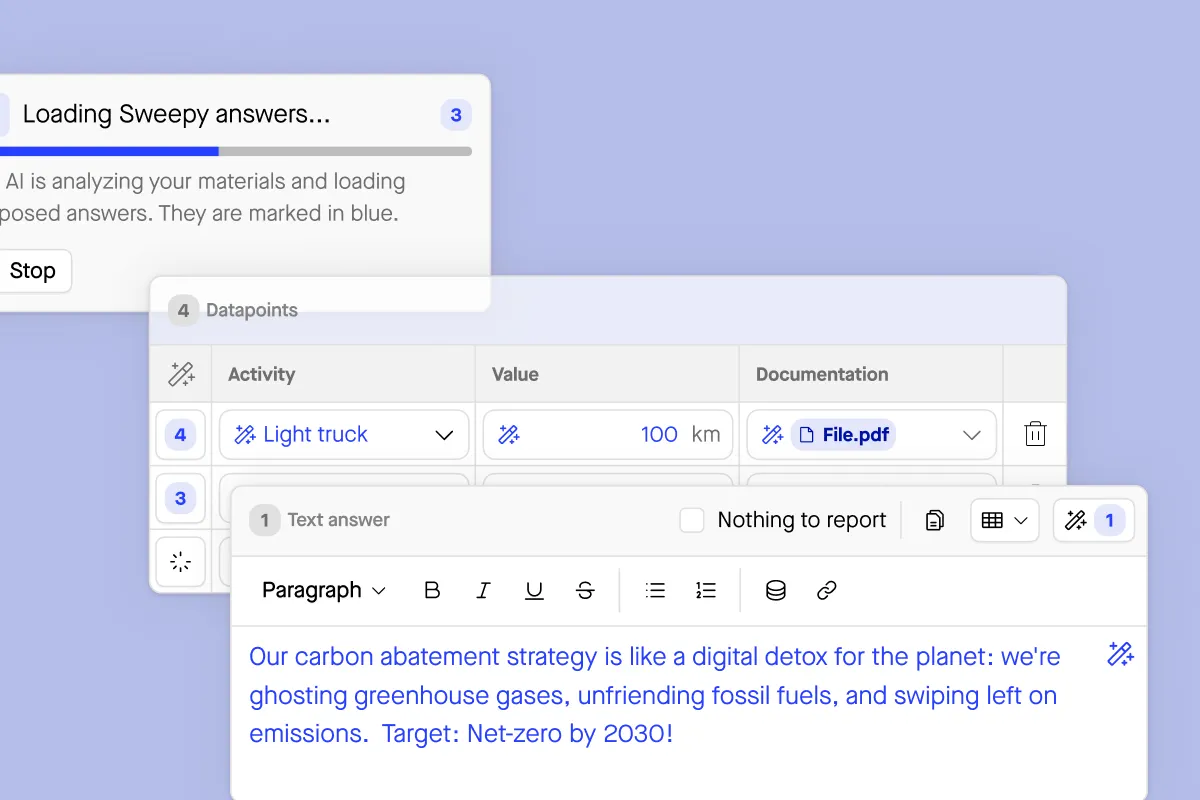This screenshot has width=1200, height=800.
Task: Check the Nothing to report checkbox
Action: pos(692,520)
